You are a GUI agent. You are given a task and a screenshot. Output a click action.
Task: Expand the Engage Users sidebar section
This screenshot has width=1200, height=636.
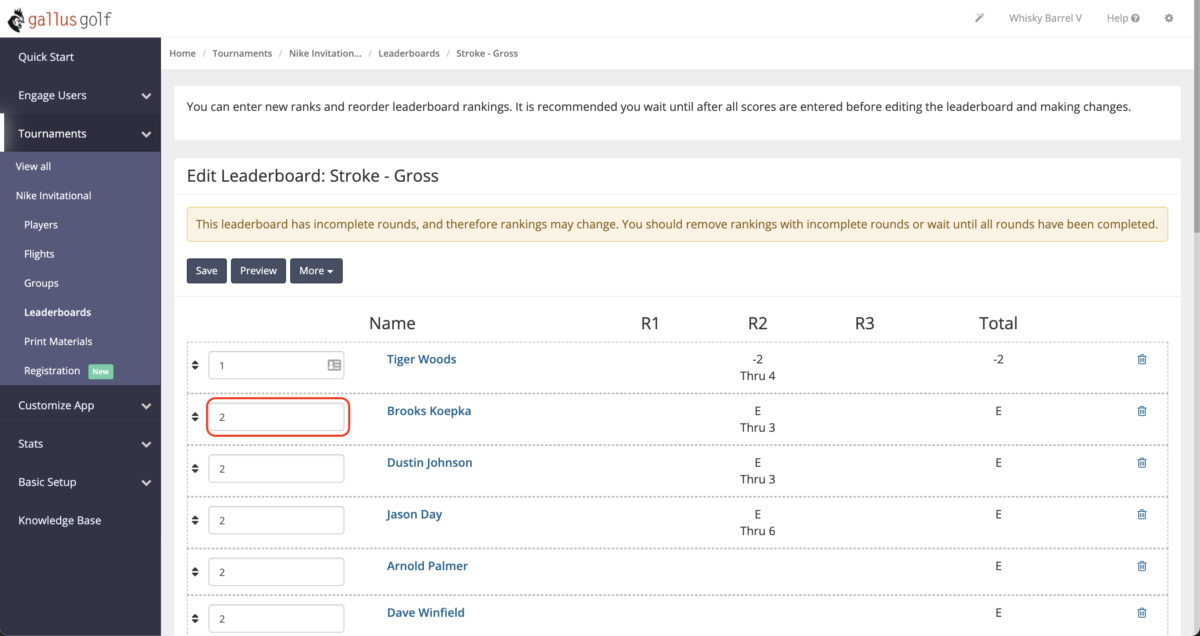80,95
